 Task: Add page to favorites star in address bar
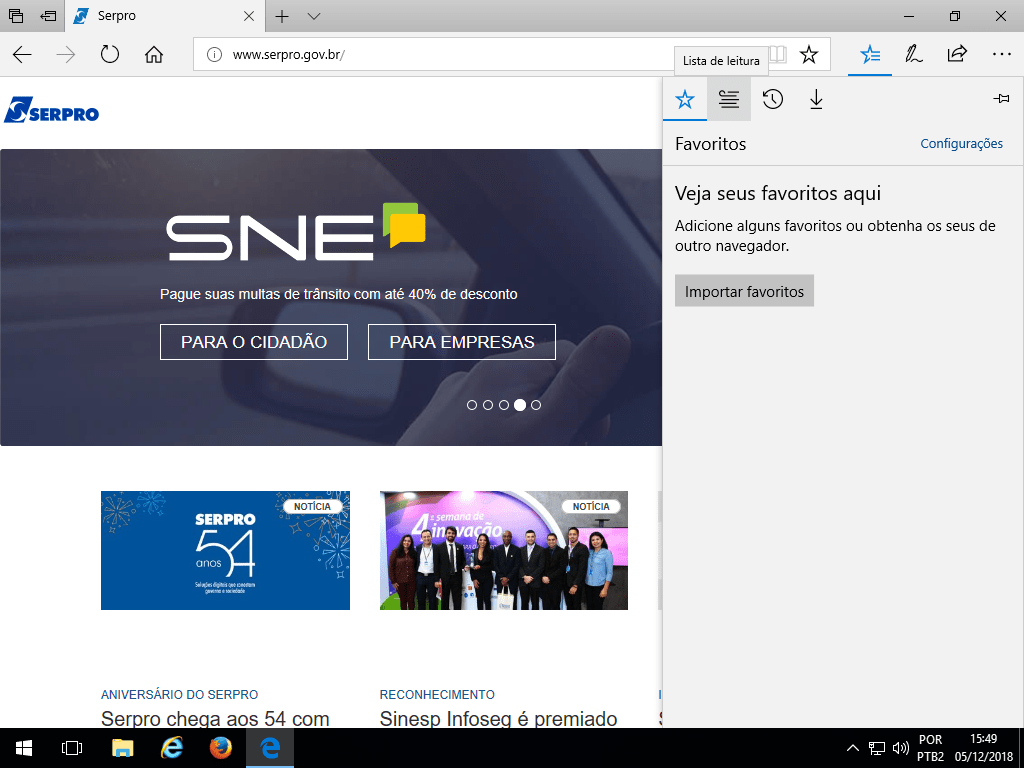(x=809, y=55)
